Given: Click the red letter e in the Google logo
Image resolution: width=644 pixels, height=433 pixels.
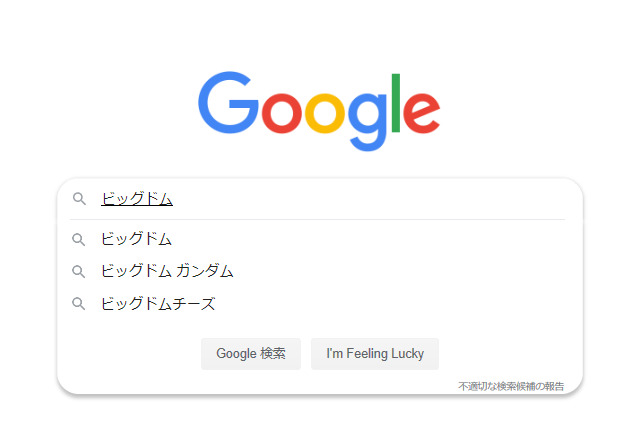Looking at the screenshot, I should coord(421,112).
